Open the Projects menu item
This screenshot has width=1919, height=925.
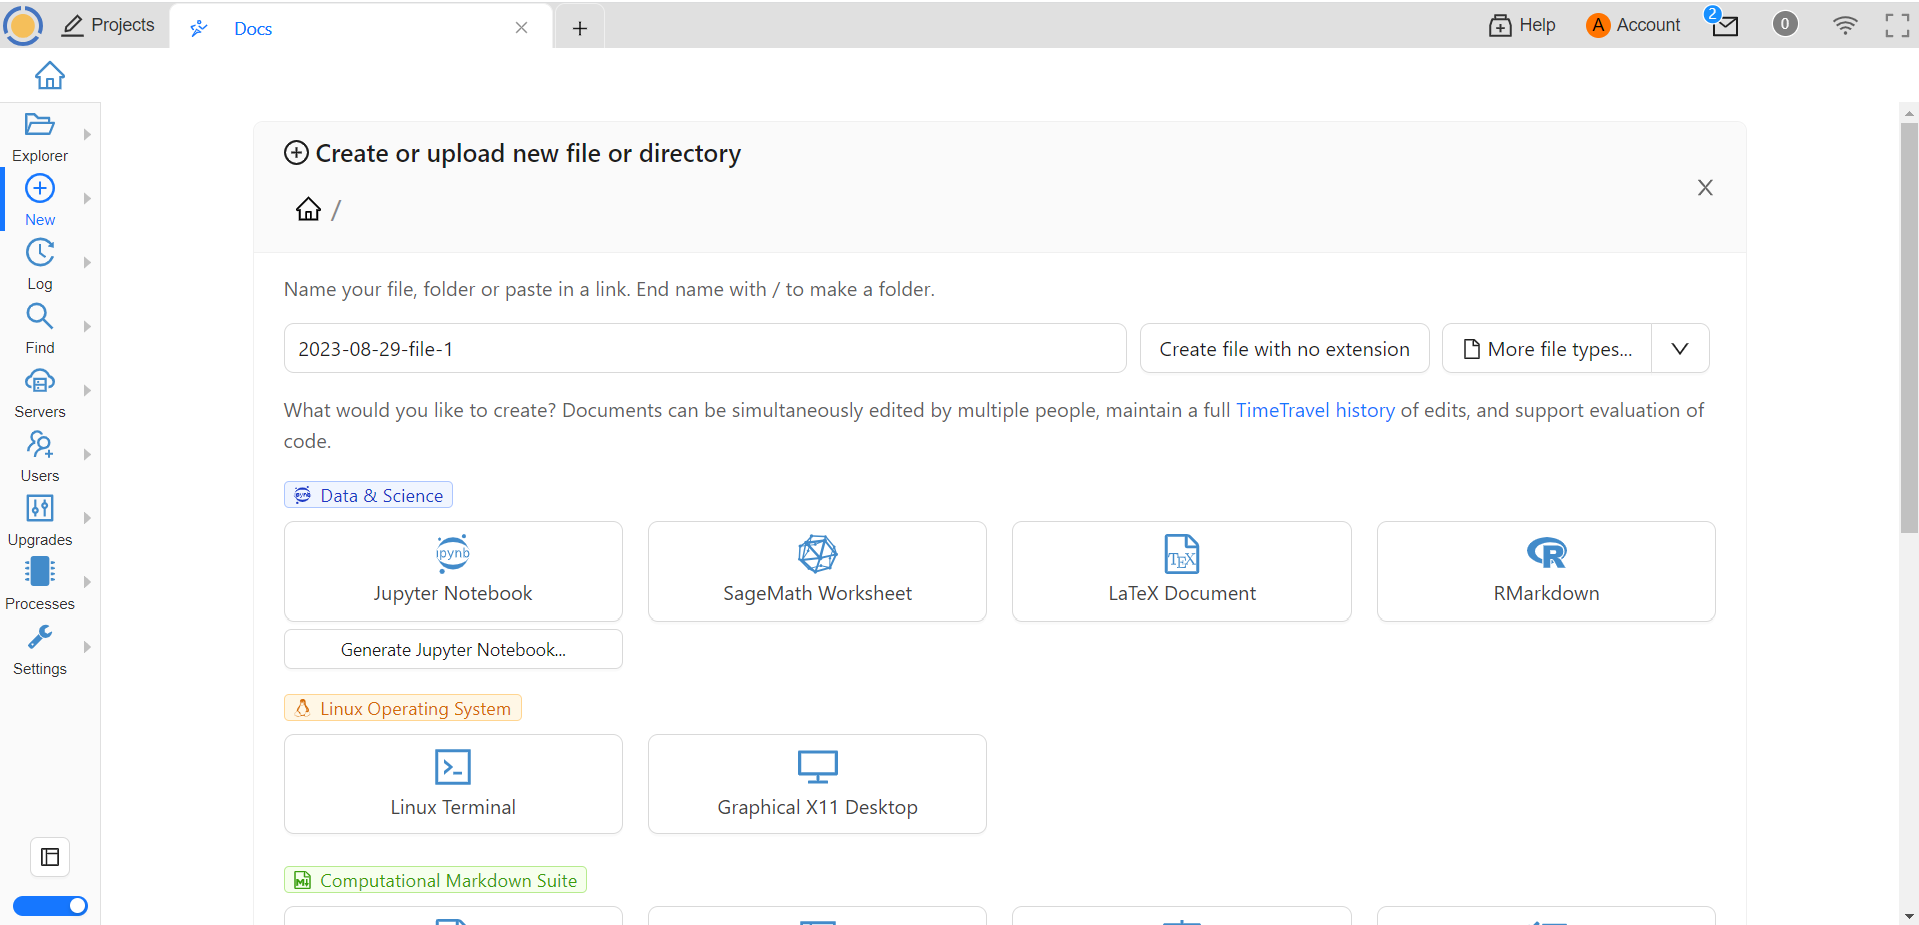pos(109,25)
